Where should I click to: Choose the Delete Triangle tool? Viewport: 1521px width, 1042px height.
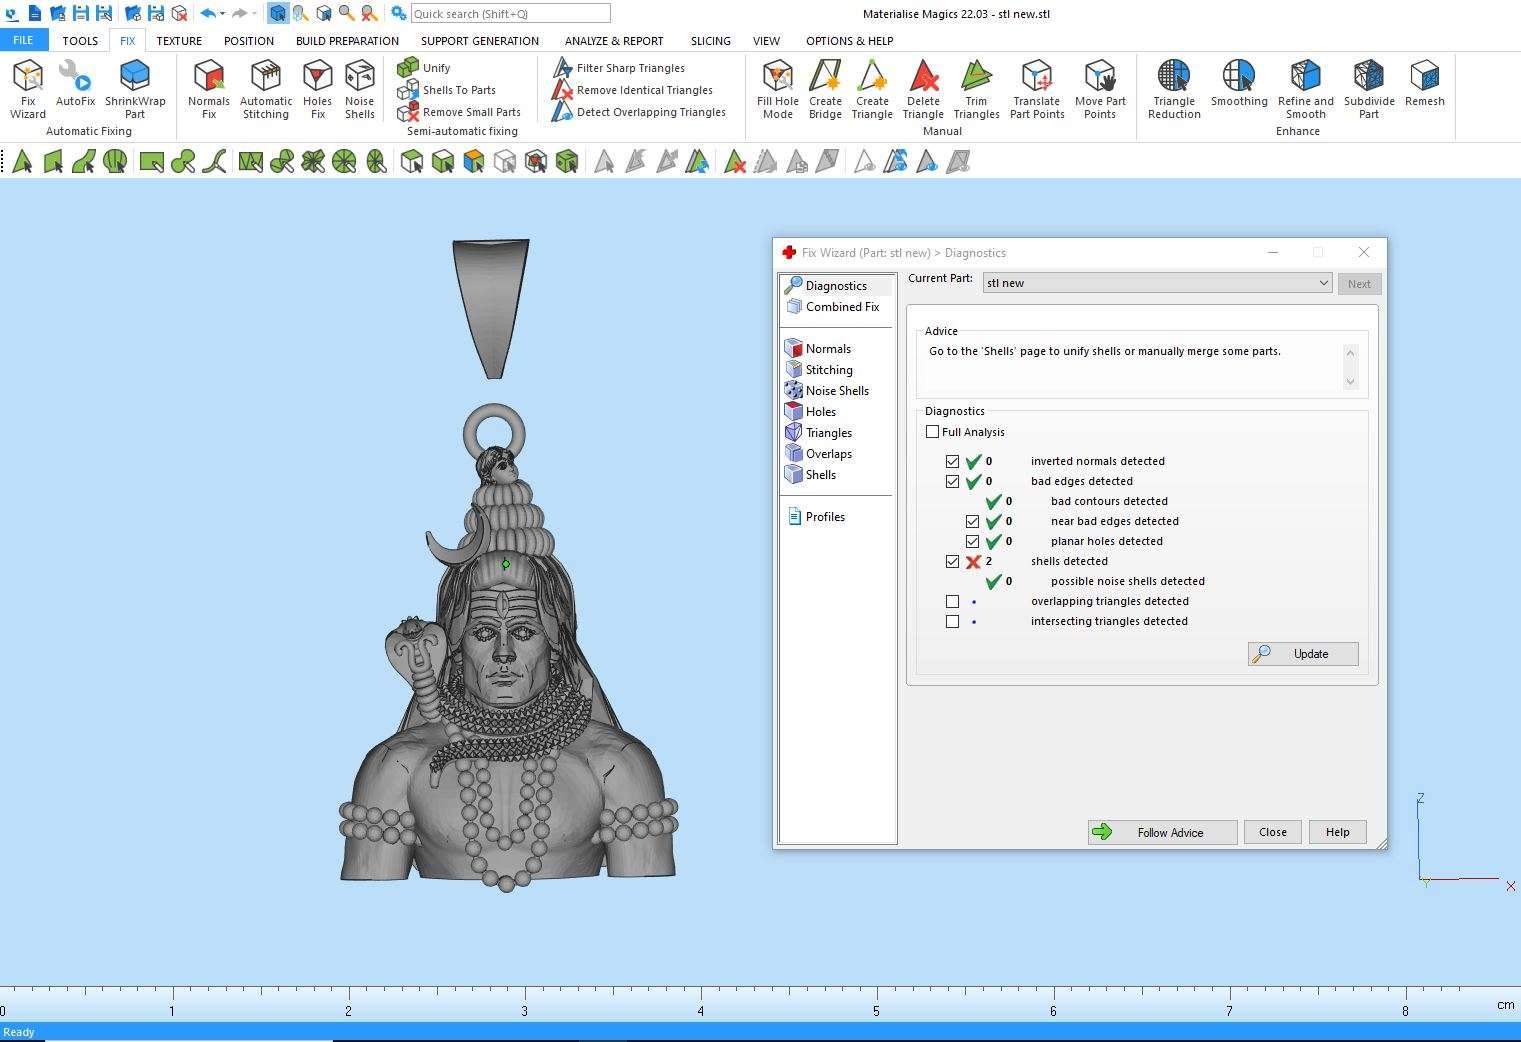tap(922, 88)
